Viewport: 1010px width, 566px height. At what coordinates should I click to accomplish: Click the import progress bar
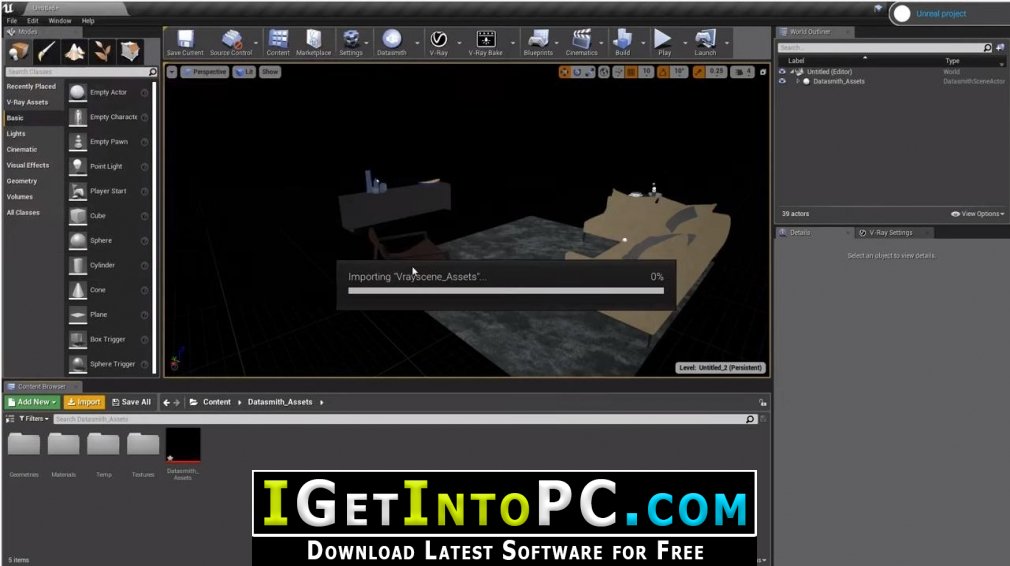[x=506, y=291]
